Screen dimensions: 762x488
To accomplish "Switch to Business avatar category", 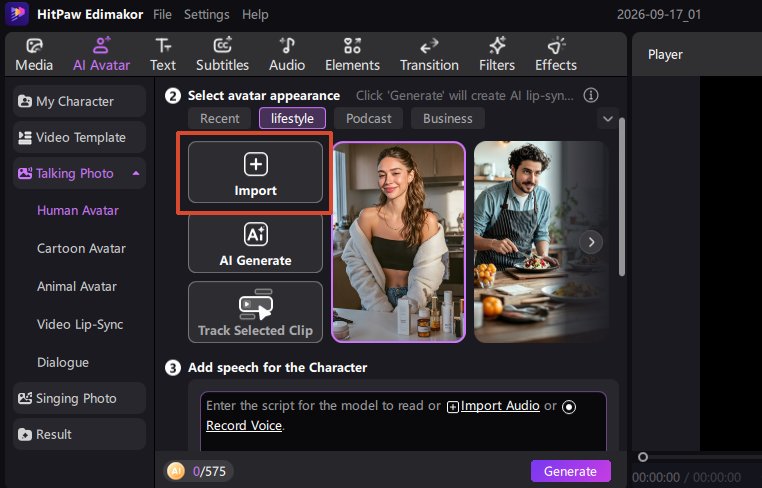I will pyautogui.click(x=448, y=119).
